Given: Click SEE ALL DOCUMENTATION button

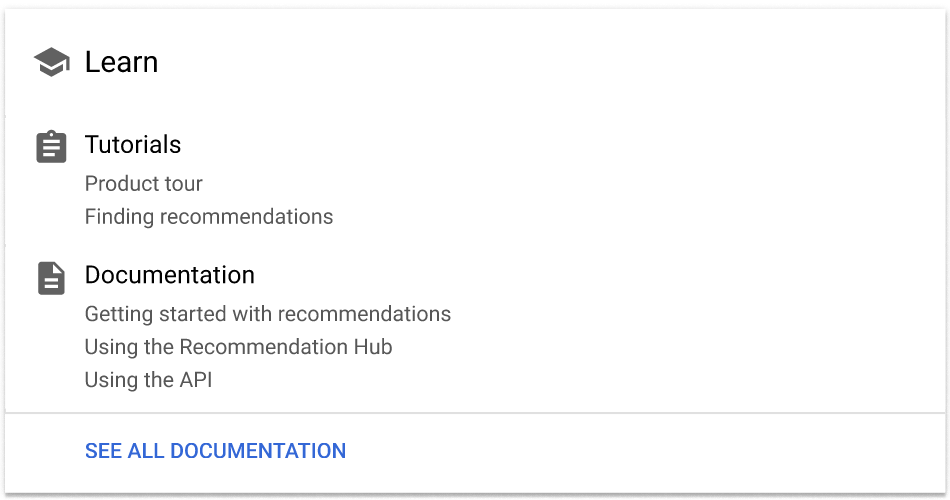Looking at the screenshot, I should point(215,451).
